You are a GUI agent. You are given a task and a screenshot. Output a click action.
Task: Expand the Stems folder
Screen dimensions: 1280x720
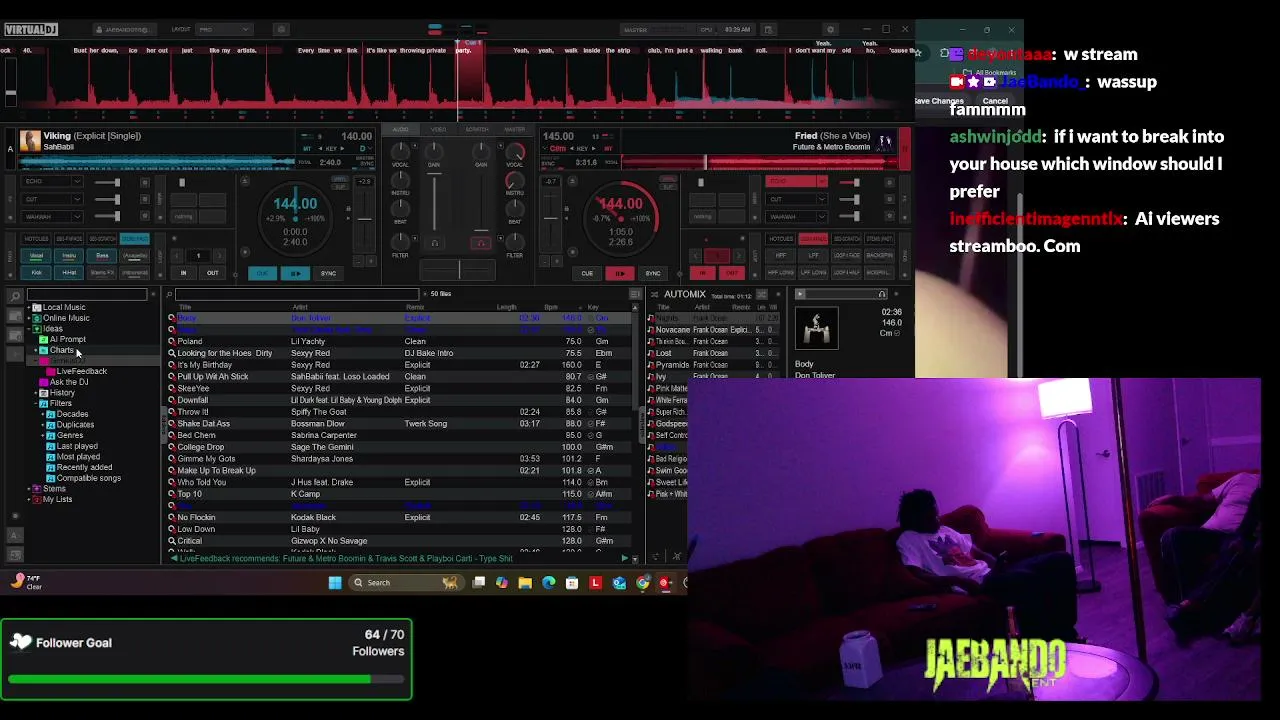tap(30, 489)
